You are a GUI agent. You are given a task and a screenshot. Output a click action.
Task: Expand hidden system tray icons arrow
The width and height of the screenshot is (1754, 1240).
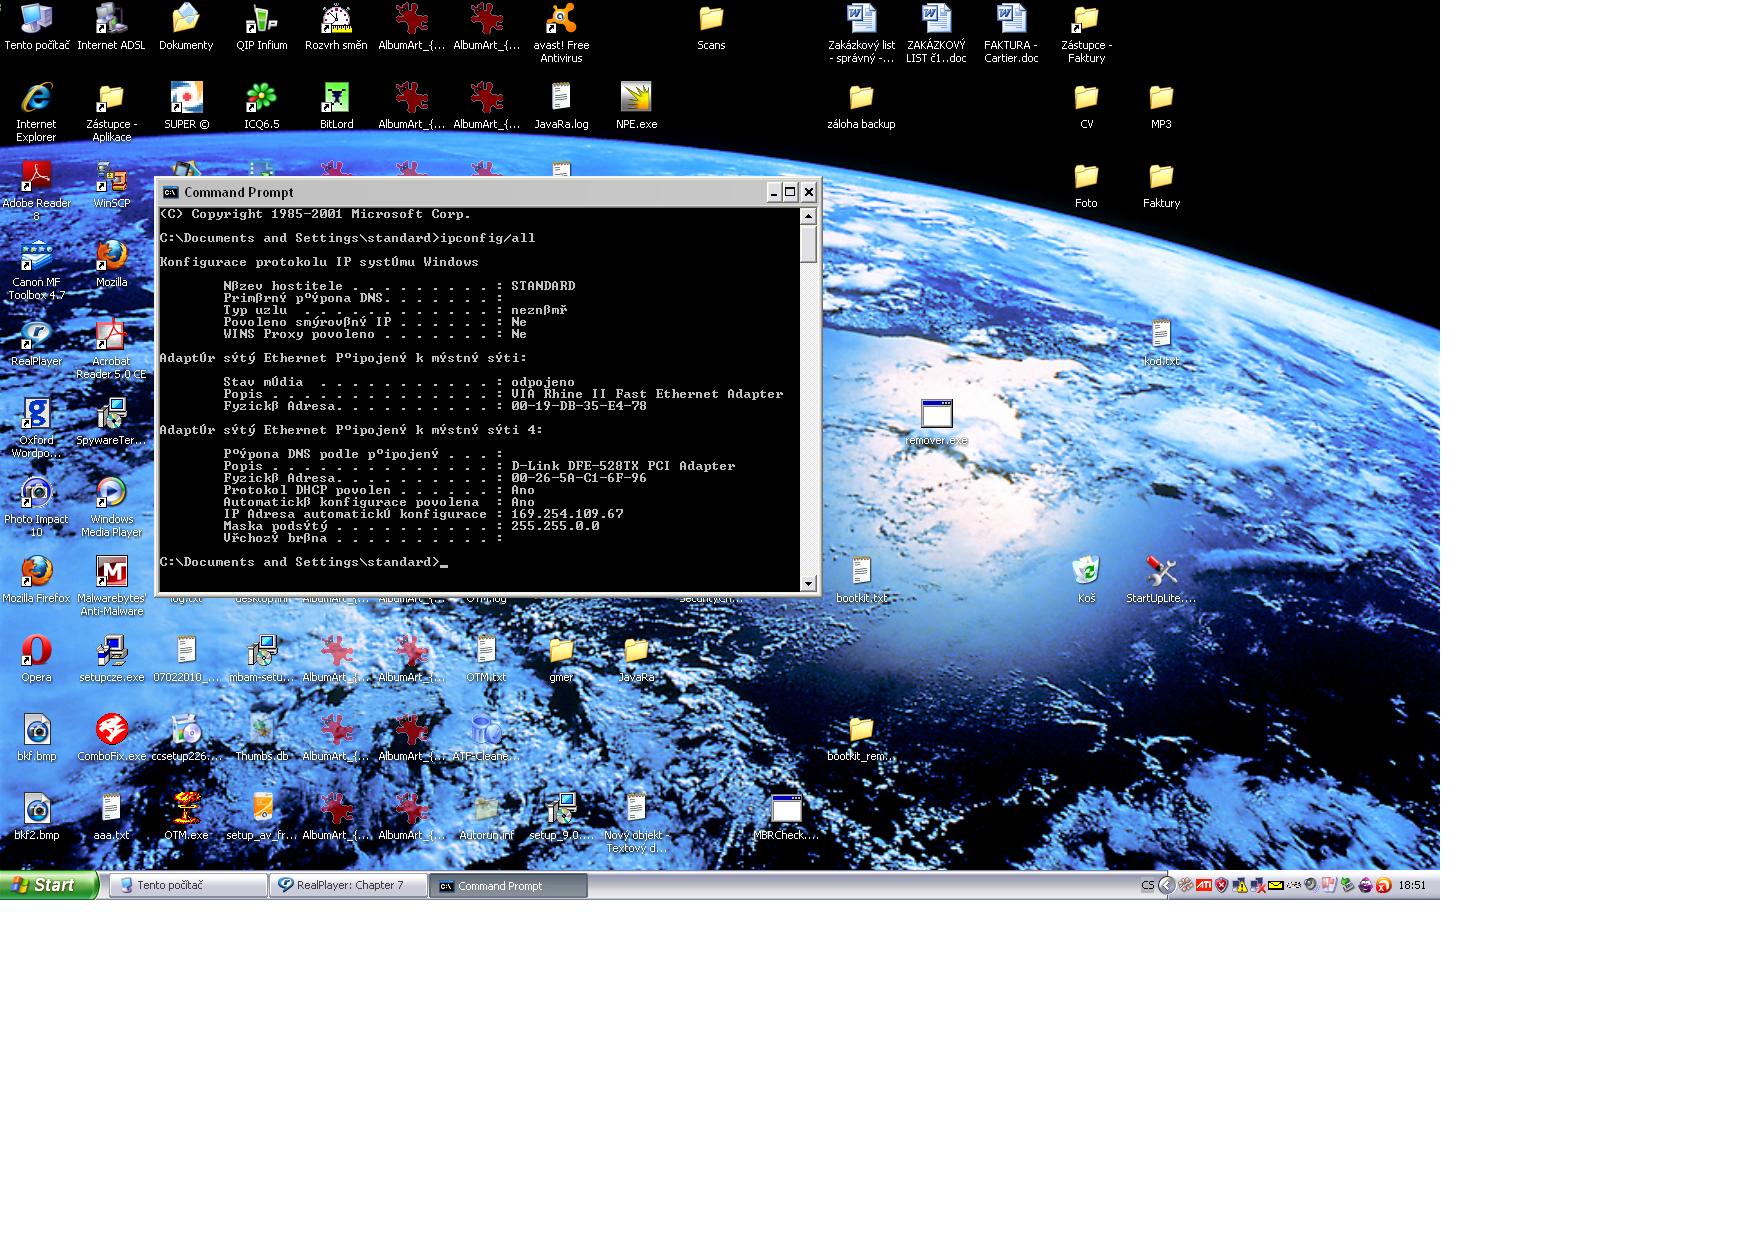tap(1166, 885)
